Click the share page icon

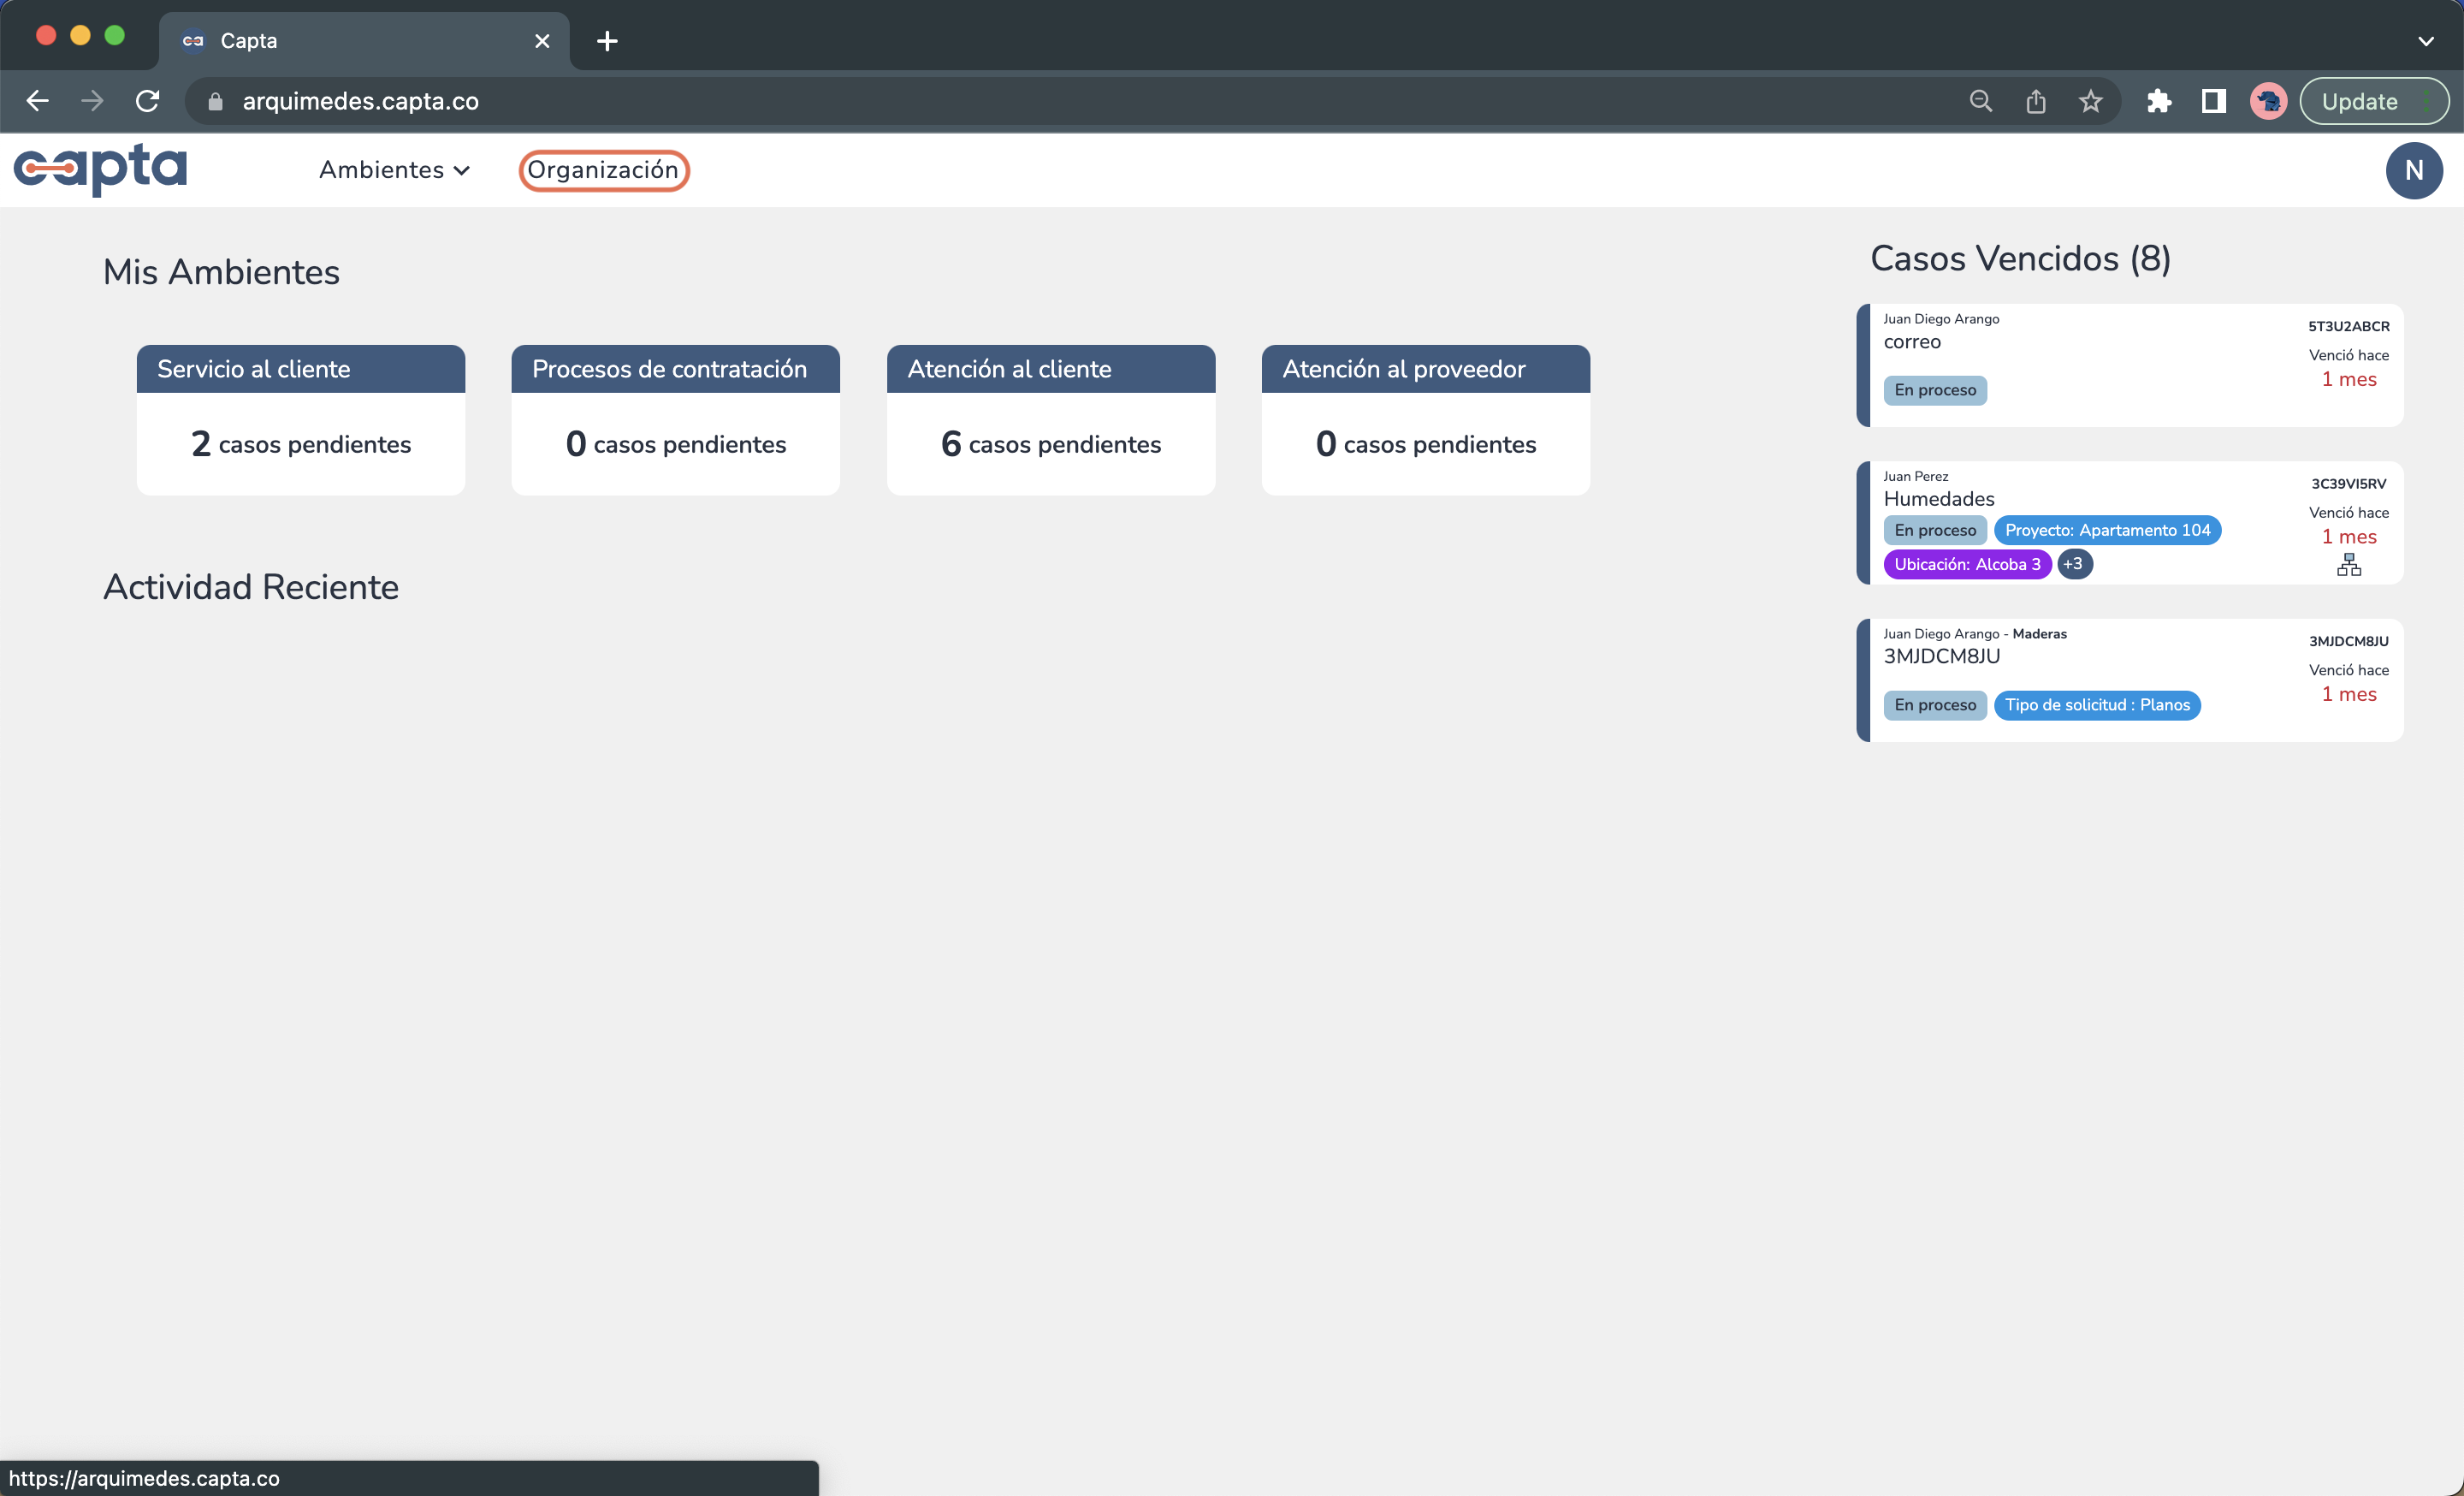tap(2035, 101)
